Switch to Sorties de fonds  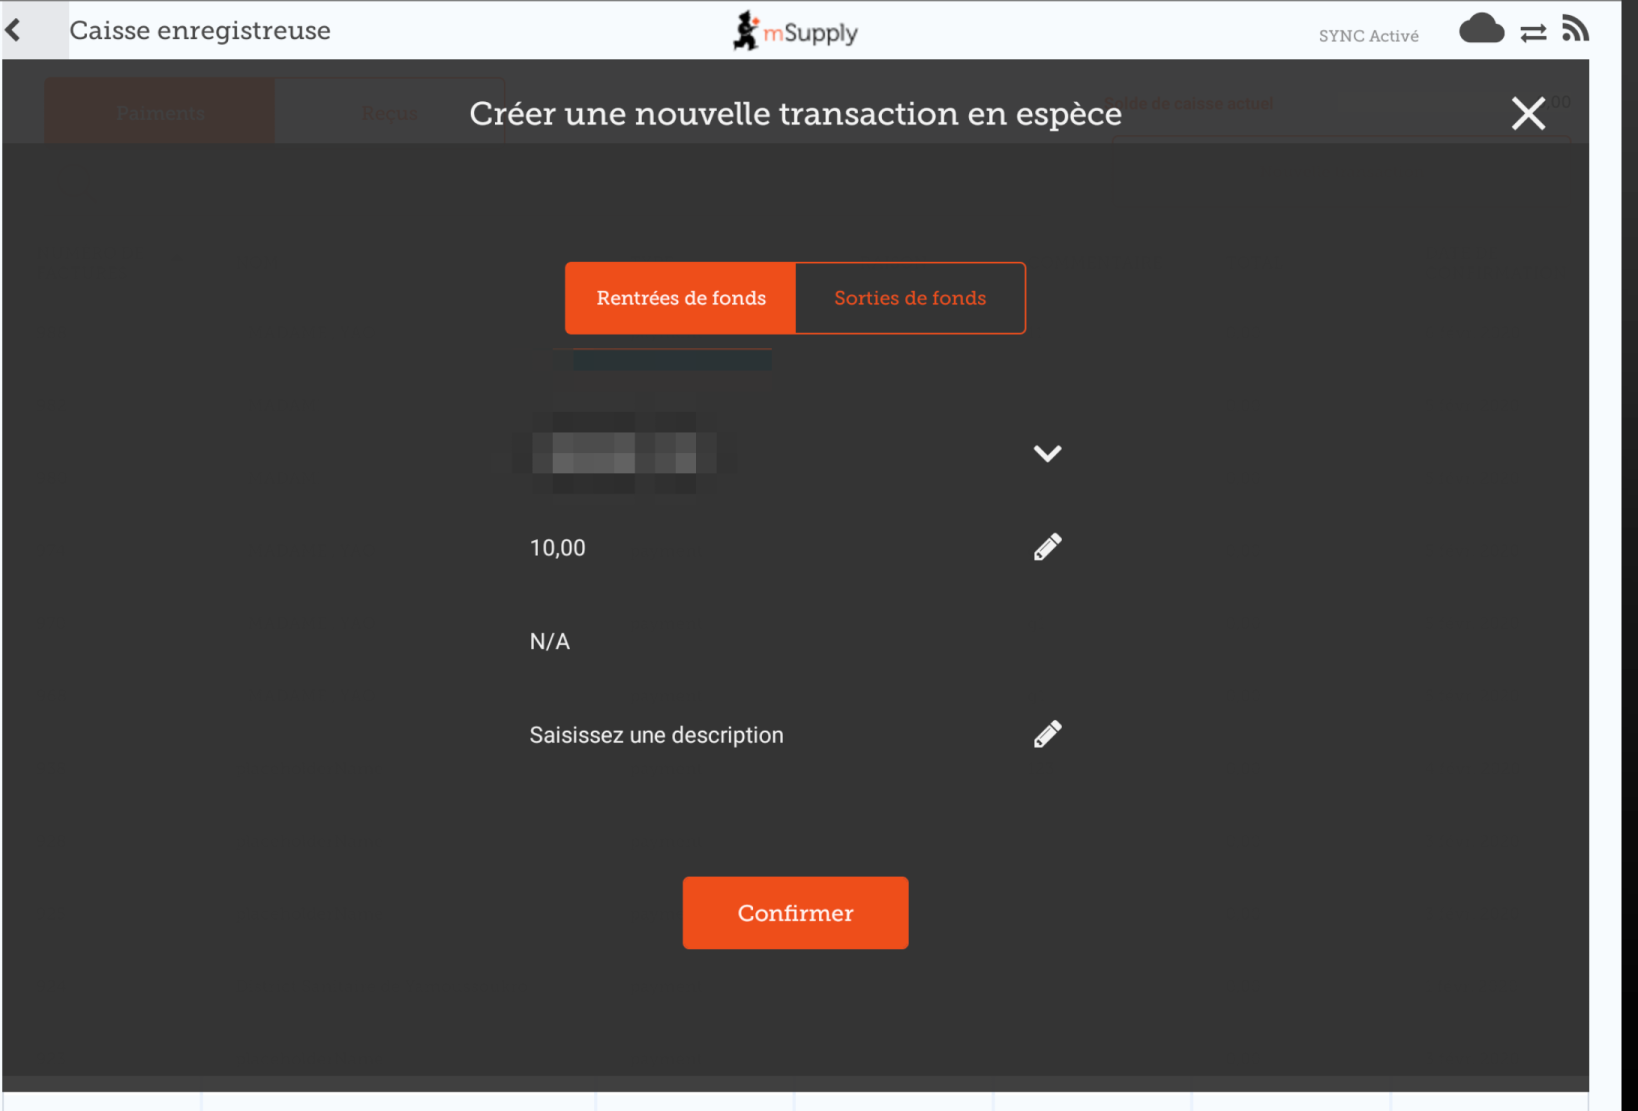pyautogui.click(x=910, y=298)
